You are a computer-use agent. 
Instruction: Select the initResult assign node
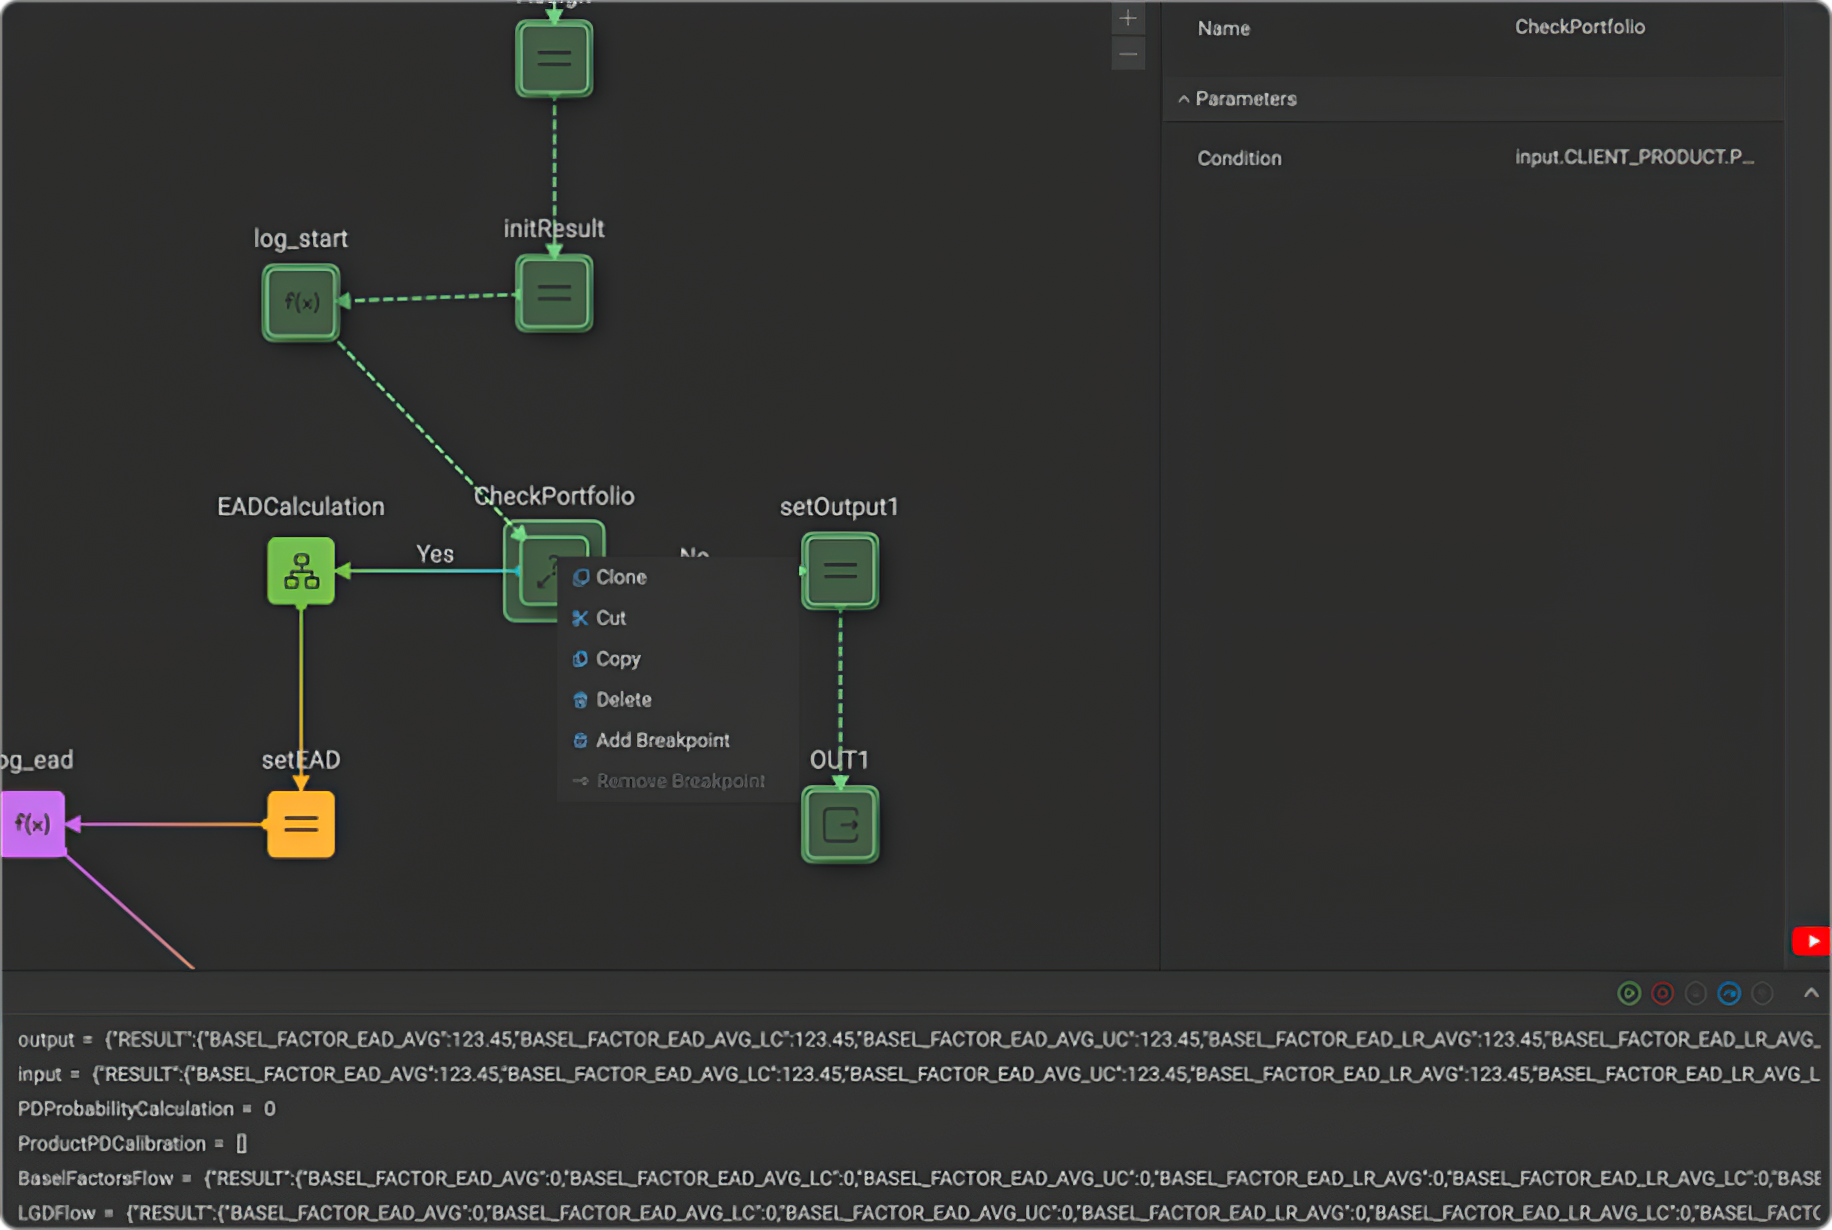554,293
